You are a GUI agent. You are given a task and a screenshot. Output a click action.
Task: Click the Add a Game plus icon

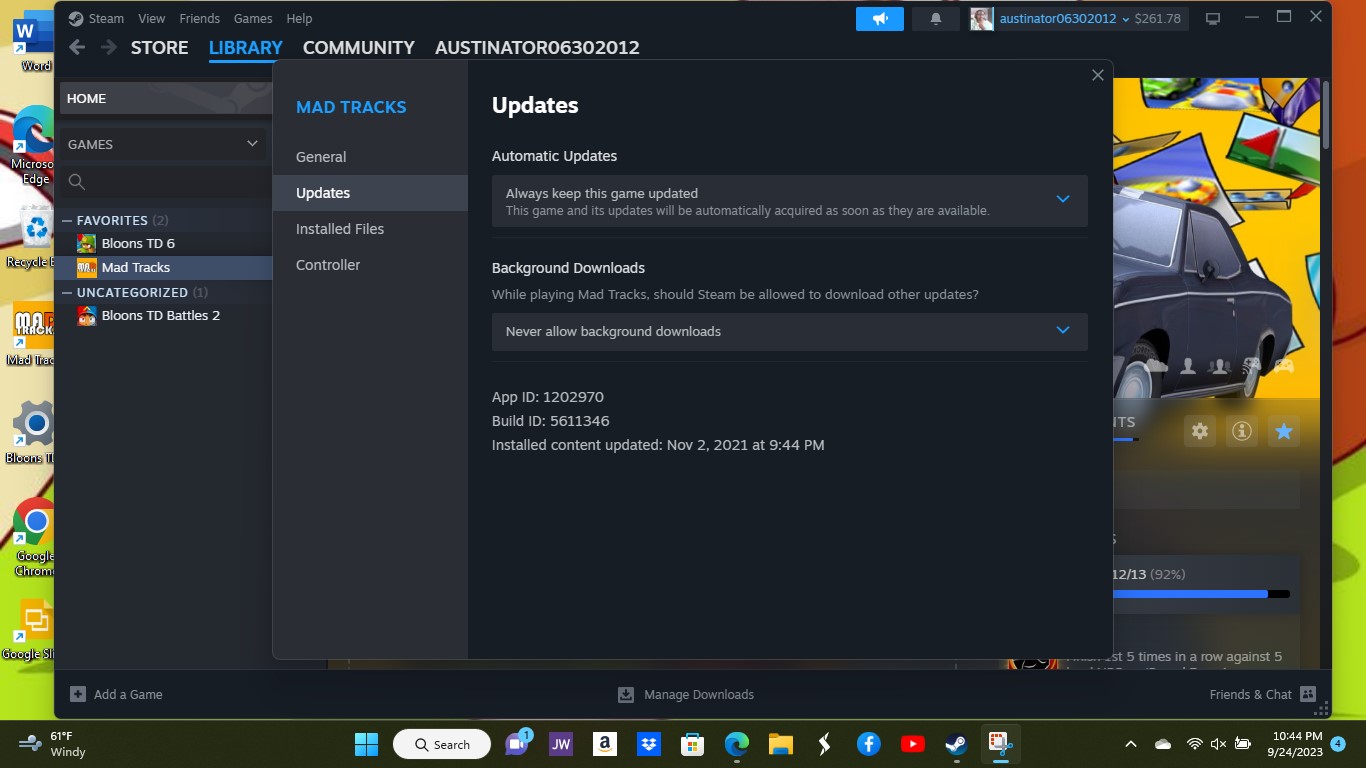78,694
